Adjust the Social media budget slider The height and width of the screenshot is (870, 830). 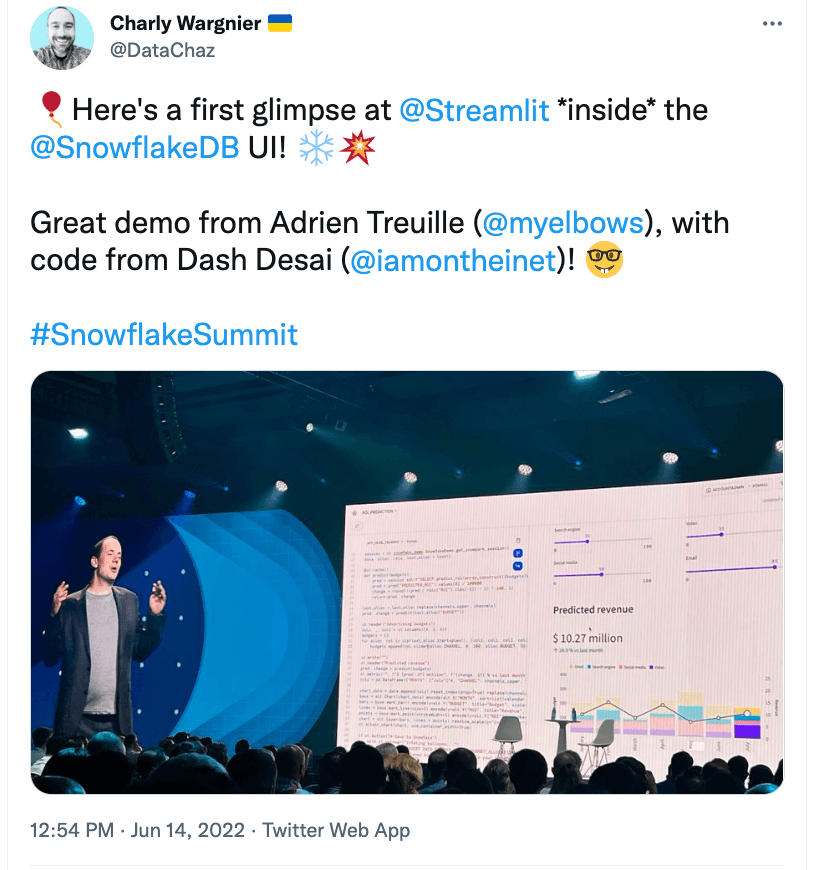(x=602, y=574)
